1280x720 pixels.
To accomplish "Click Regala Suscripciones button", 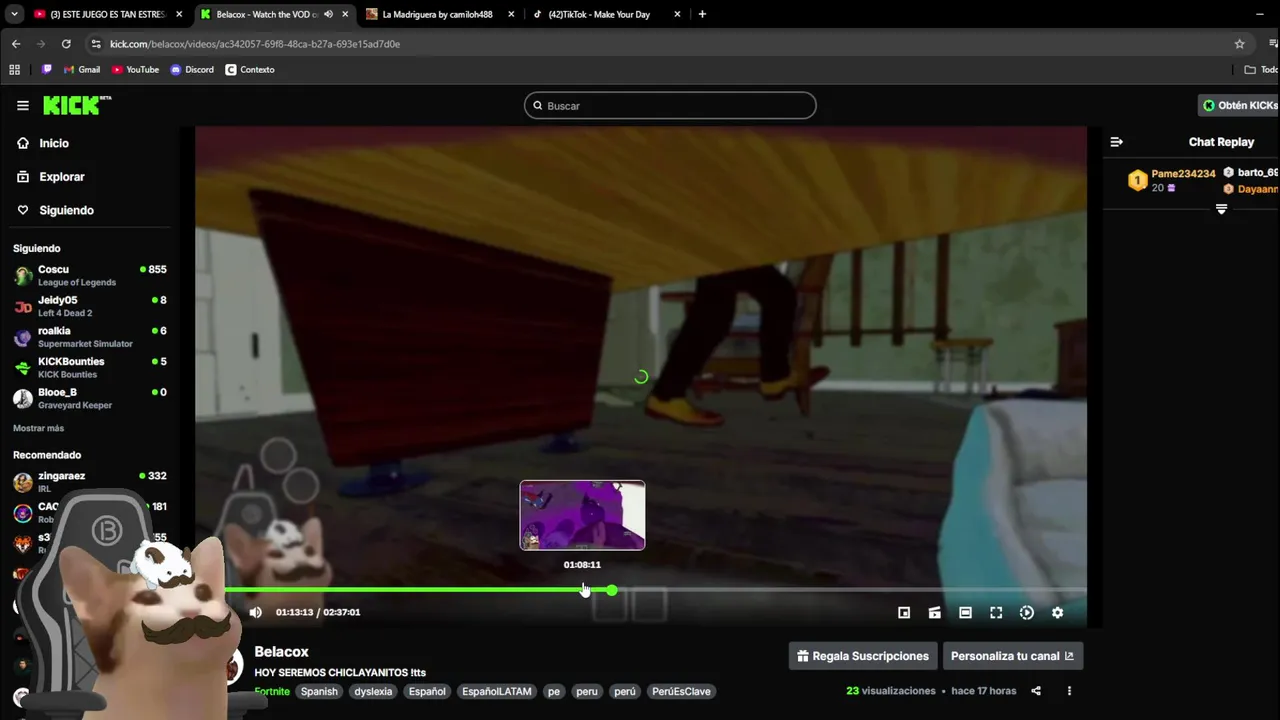I will coord(863,656).
